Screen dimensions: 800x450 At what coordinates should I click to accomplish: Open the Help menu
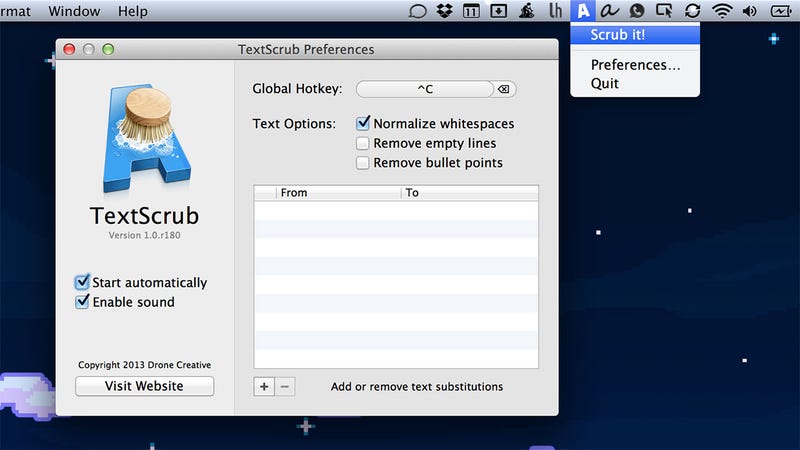click(x=133, y=11)
